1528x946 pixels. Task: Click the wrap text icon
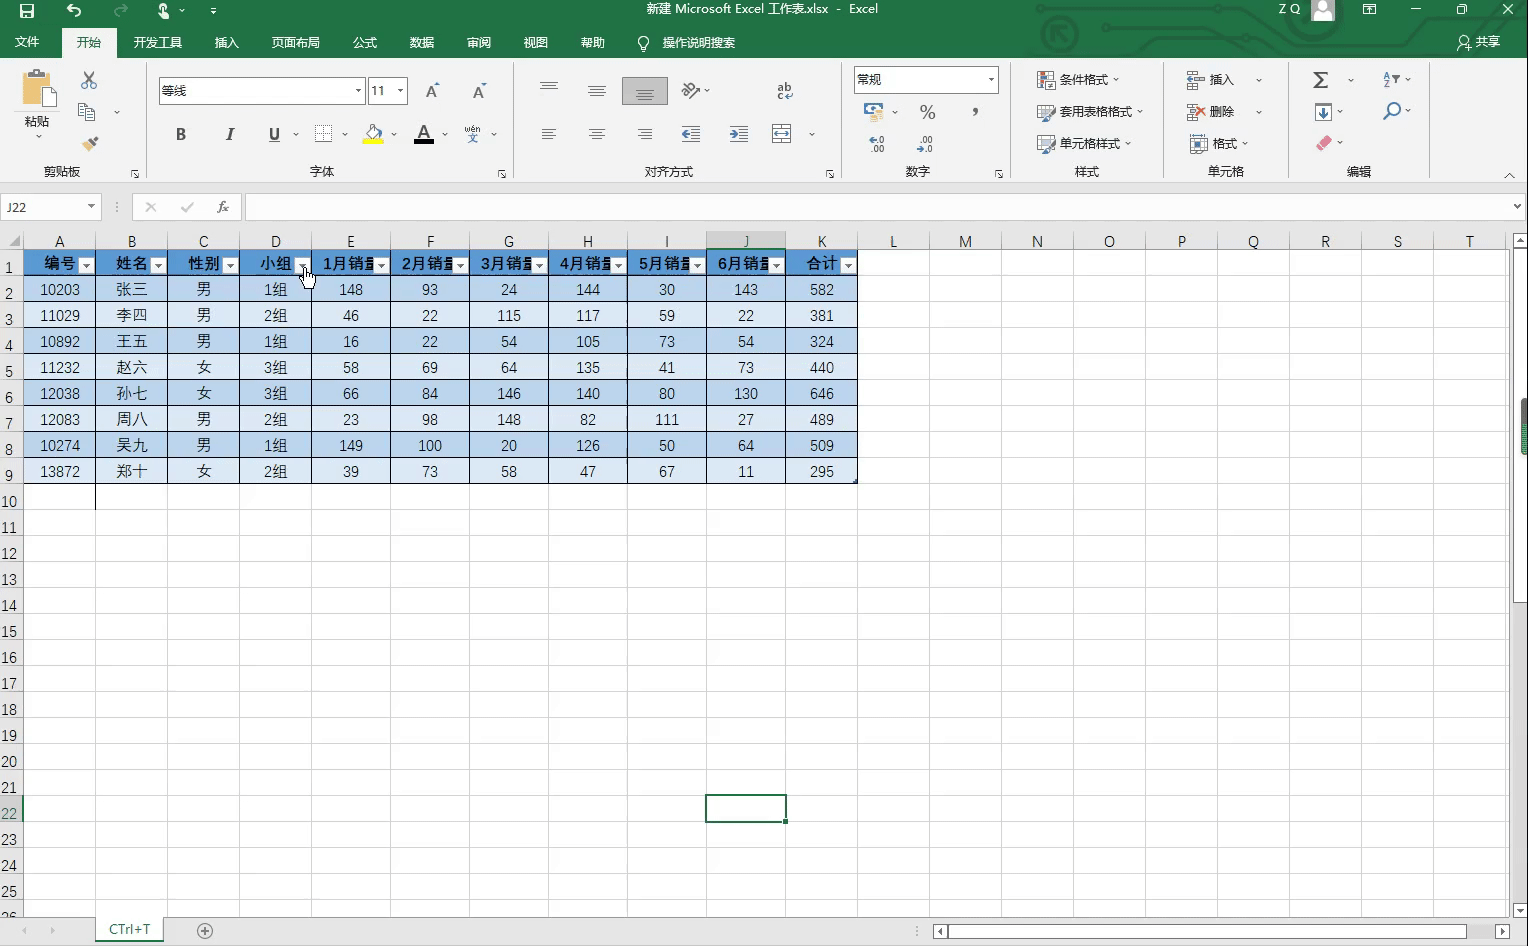tap(785, 91)
